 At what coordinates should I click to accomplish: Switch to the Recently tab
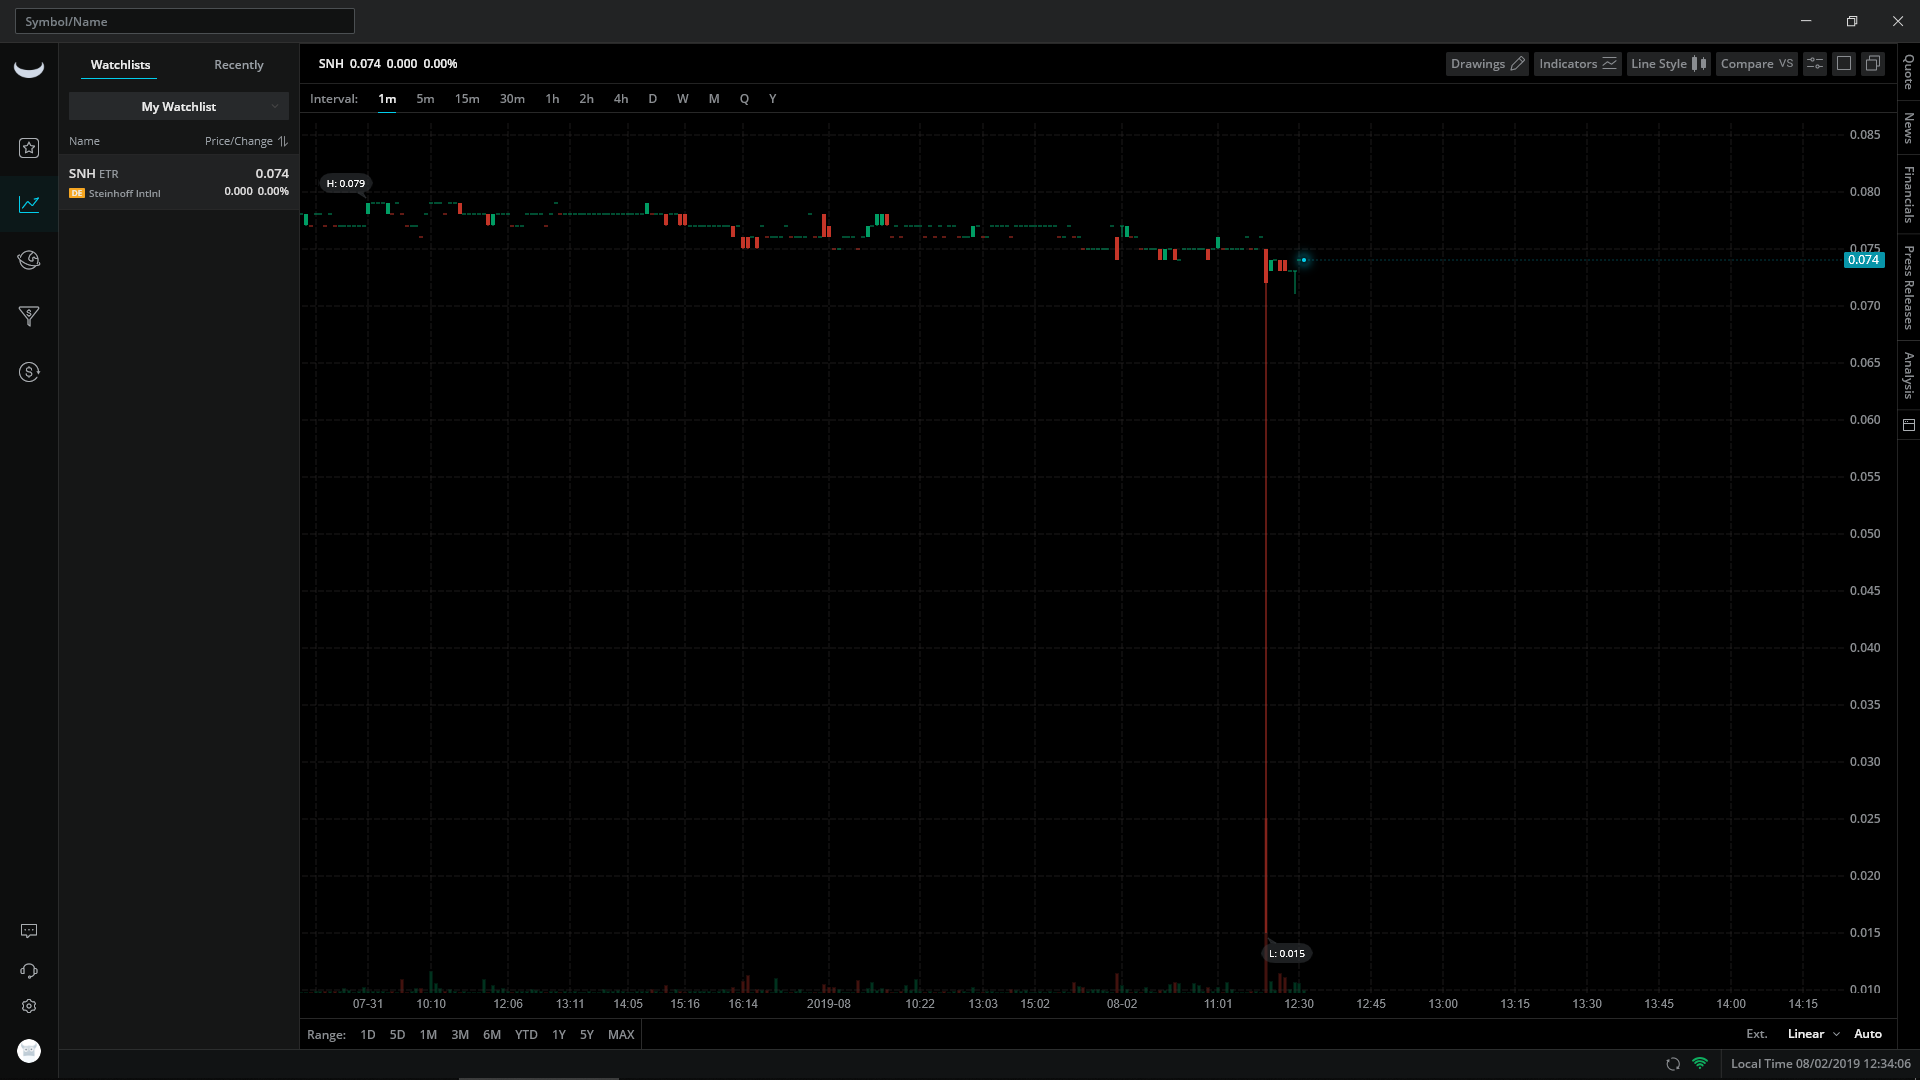click(x=238, y=65)
